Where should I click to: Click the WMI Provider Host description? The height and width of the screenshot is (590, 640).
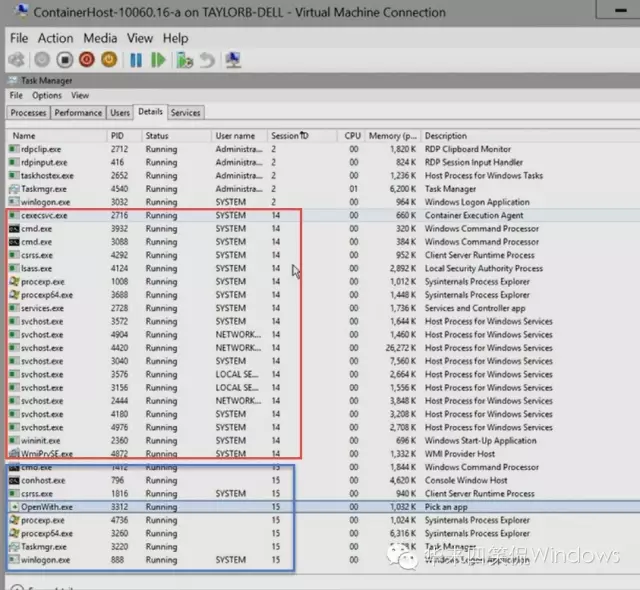coord(460,454)
